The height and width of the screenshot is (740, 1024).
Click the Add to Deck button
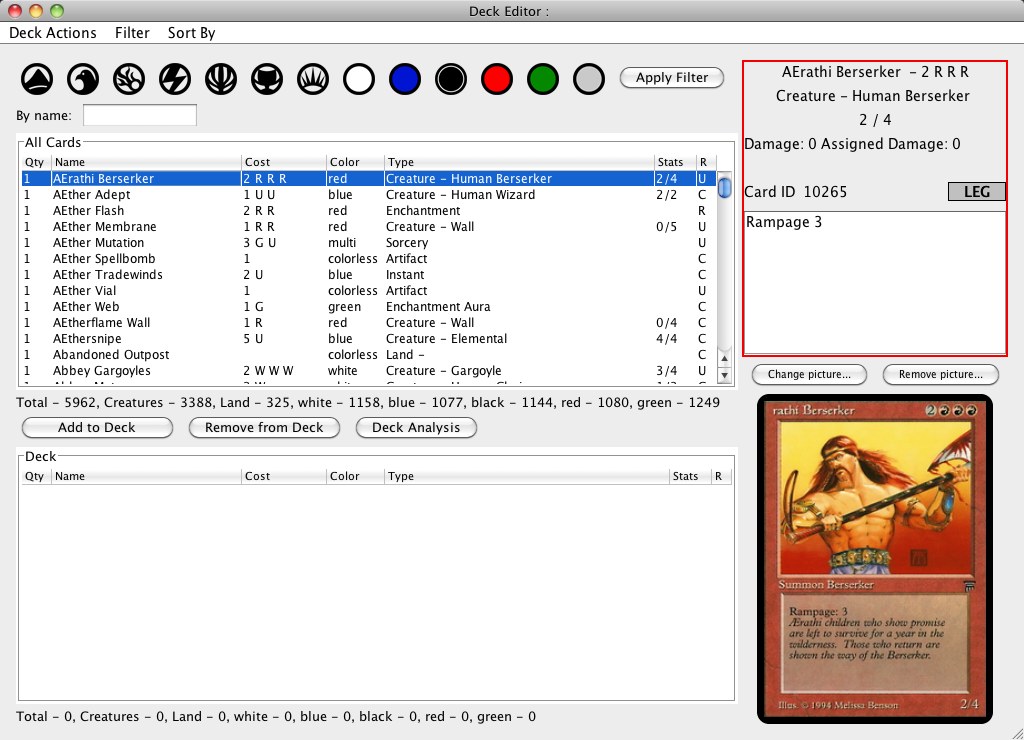coord(97,427)
